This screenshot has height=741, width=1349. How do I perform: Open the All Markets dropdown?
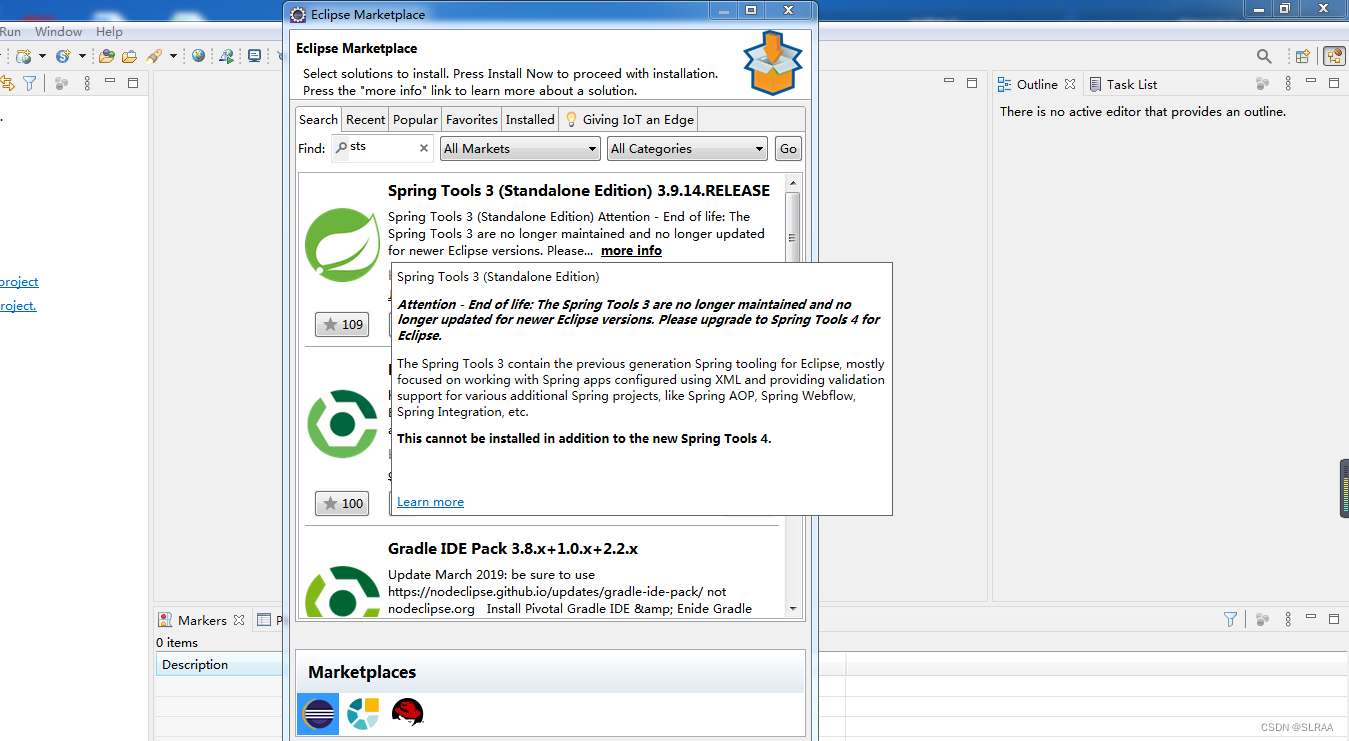520,149
